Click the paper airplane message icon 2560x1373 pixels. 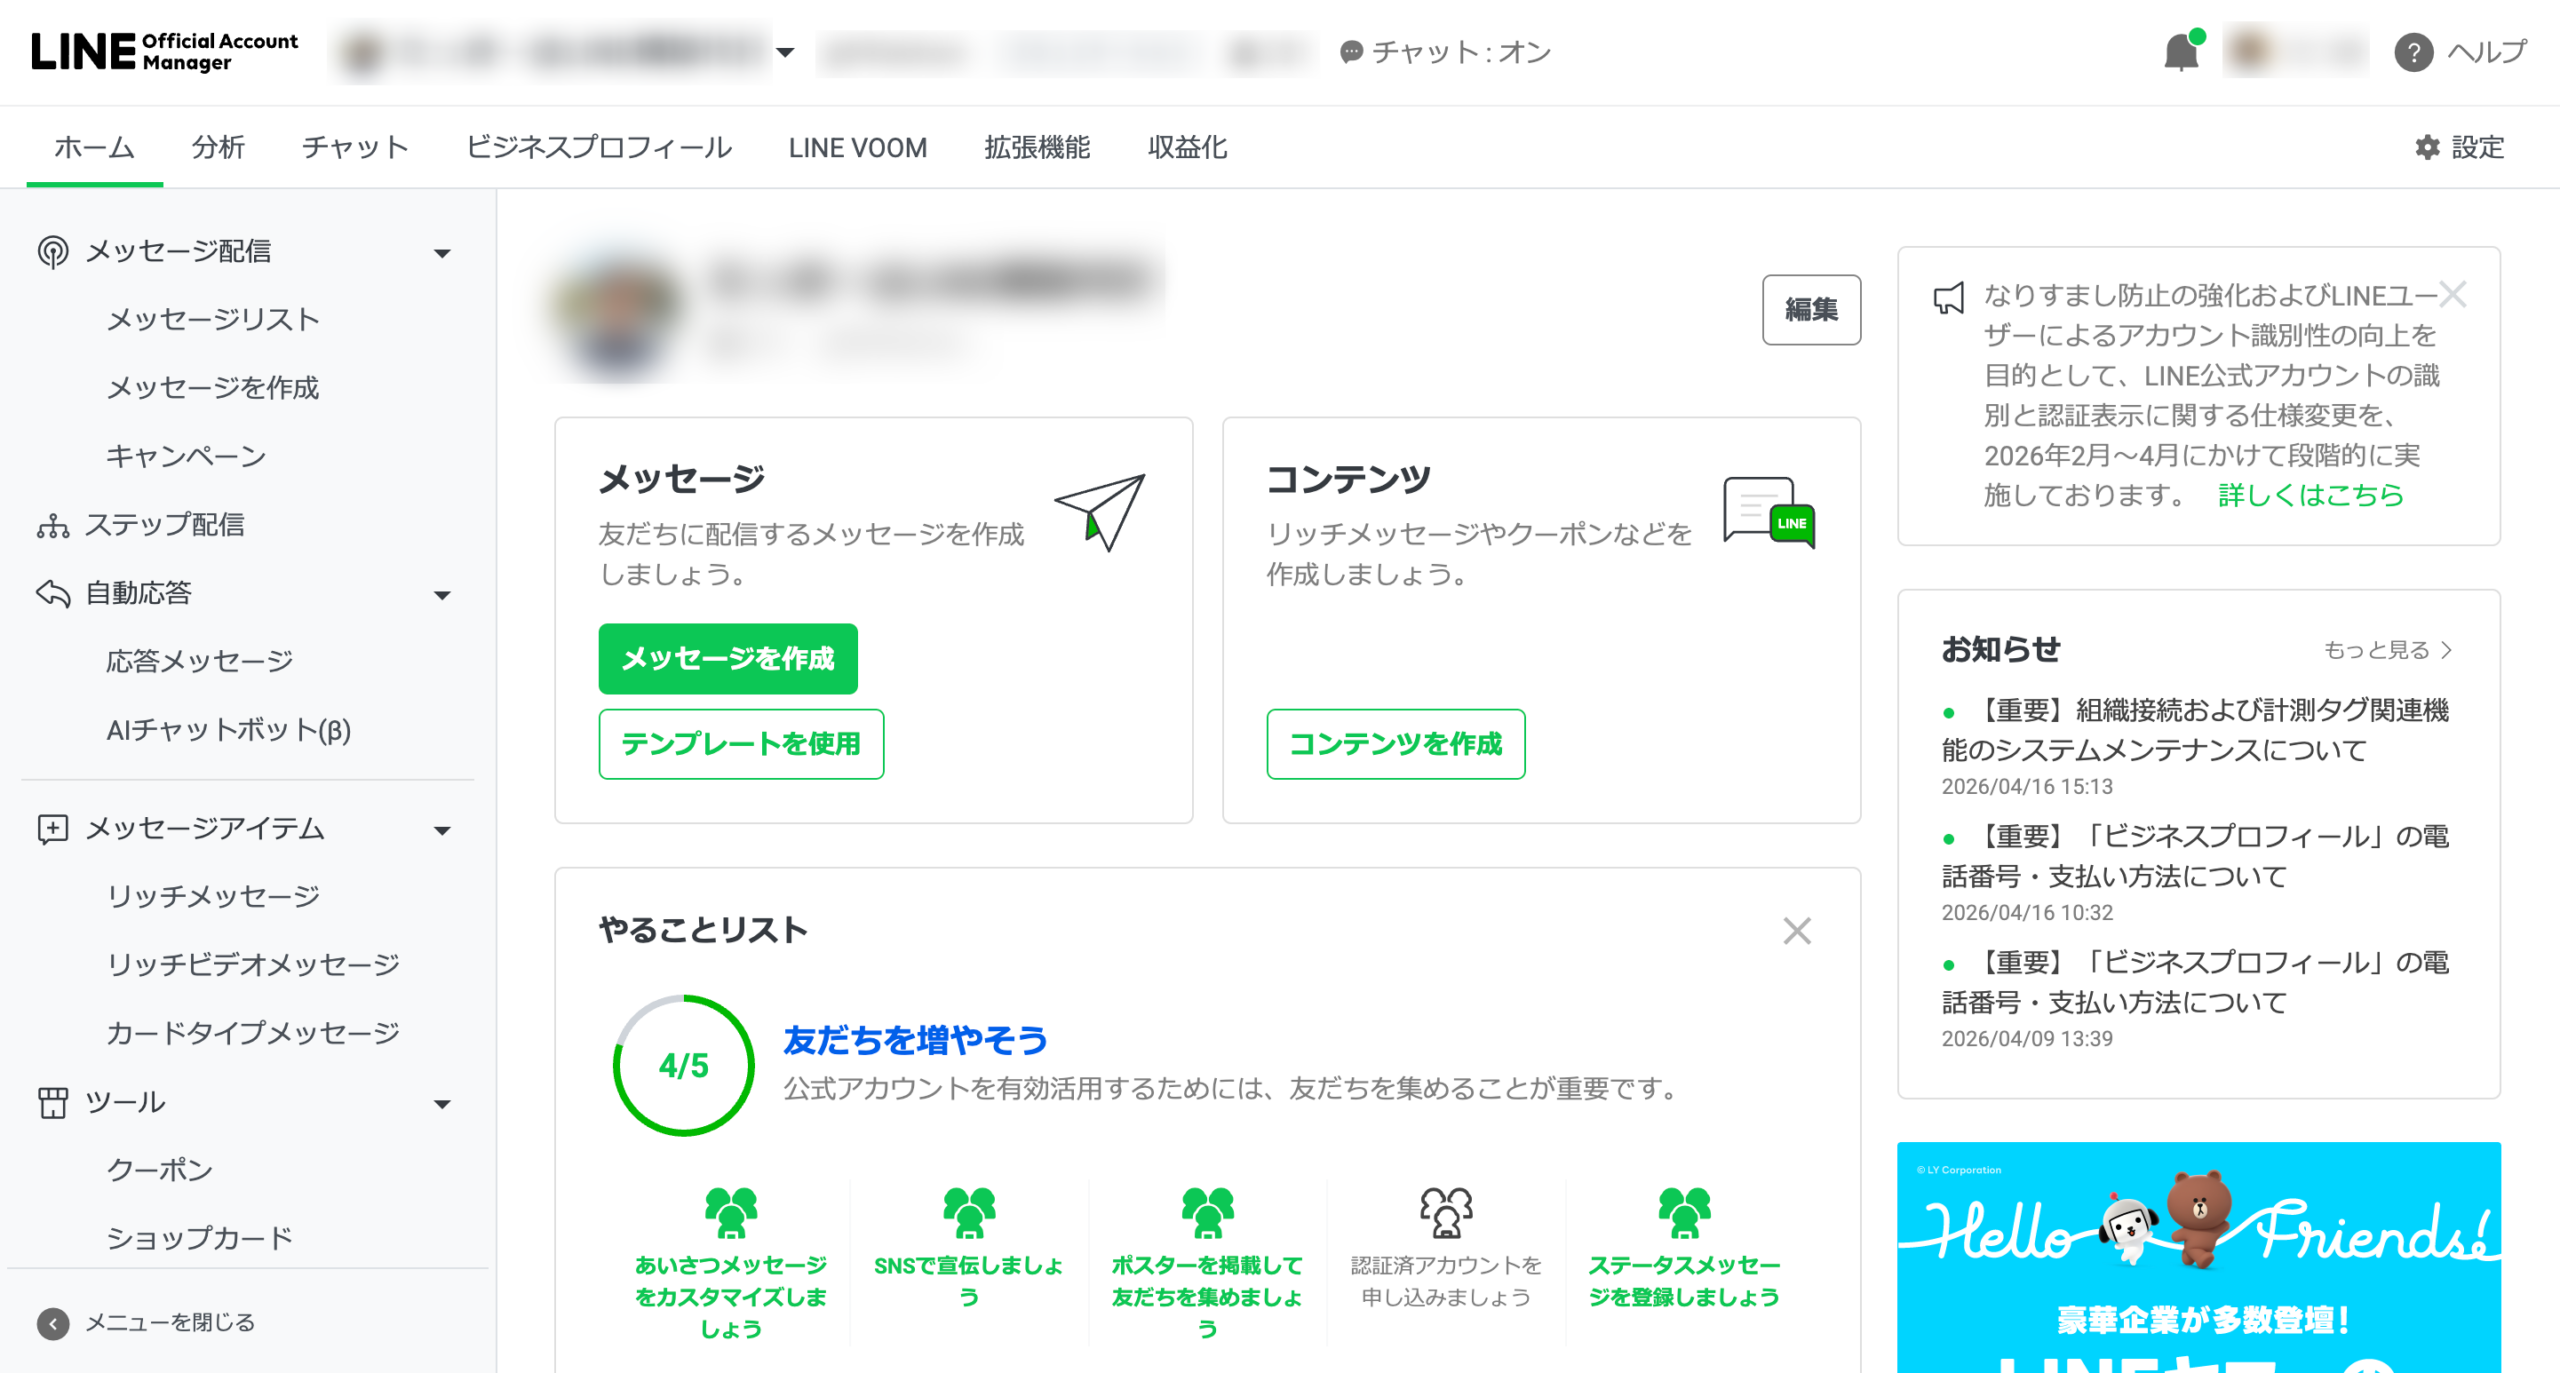(x=1100, y=512)
